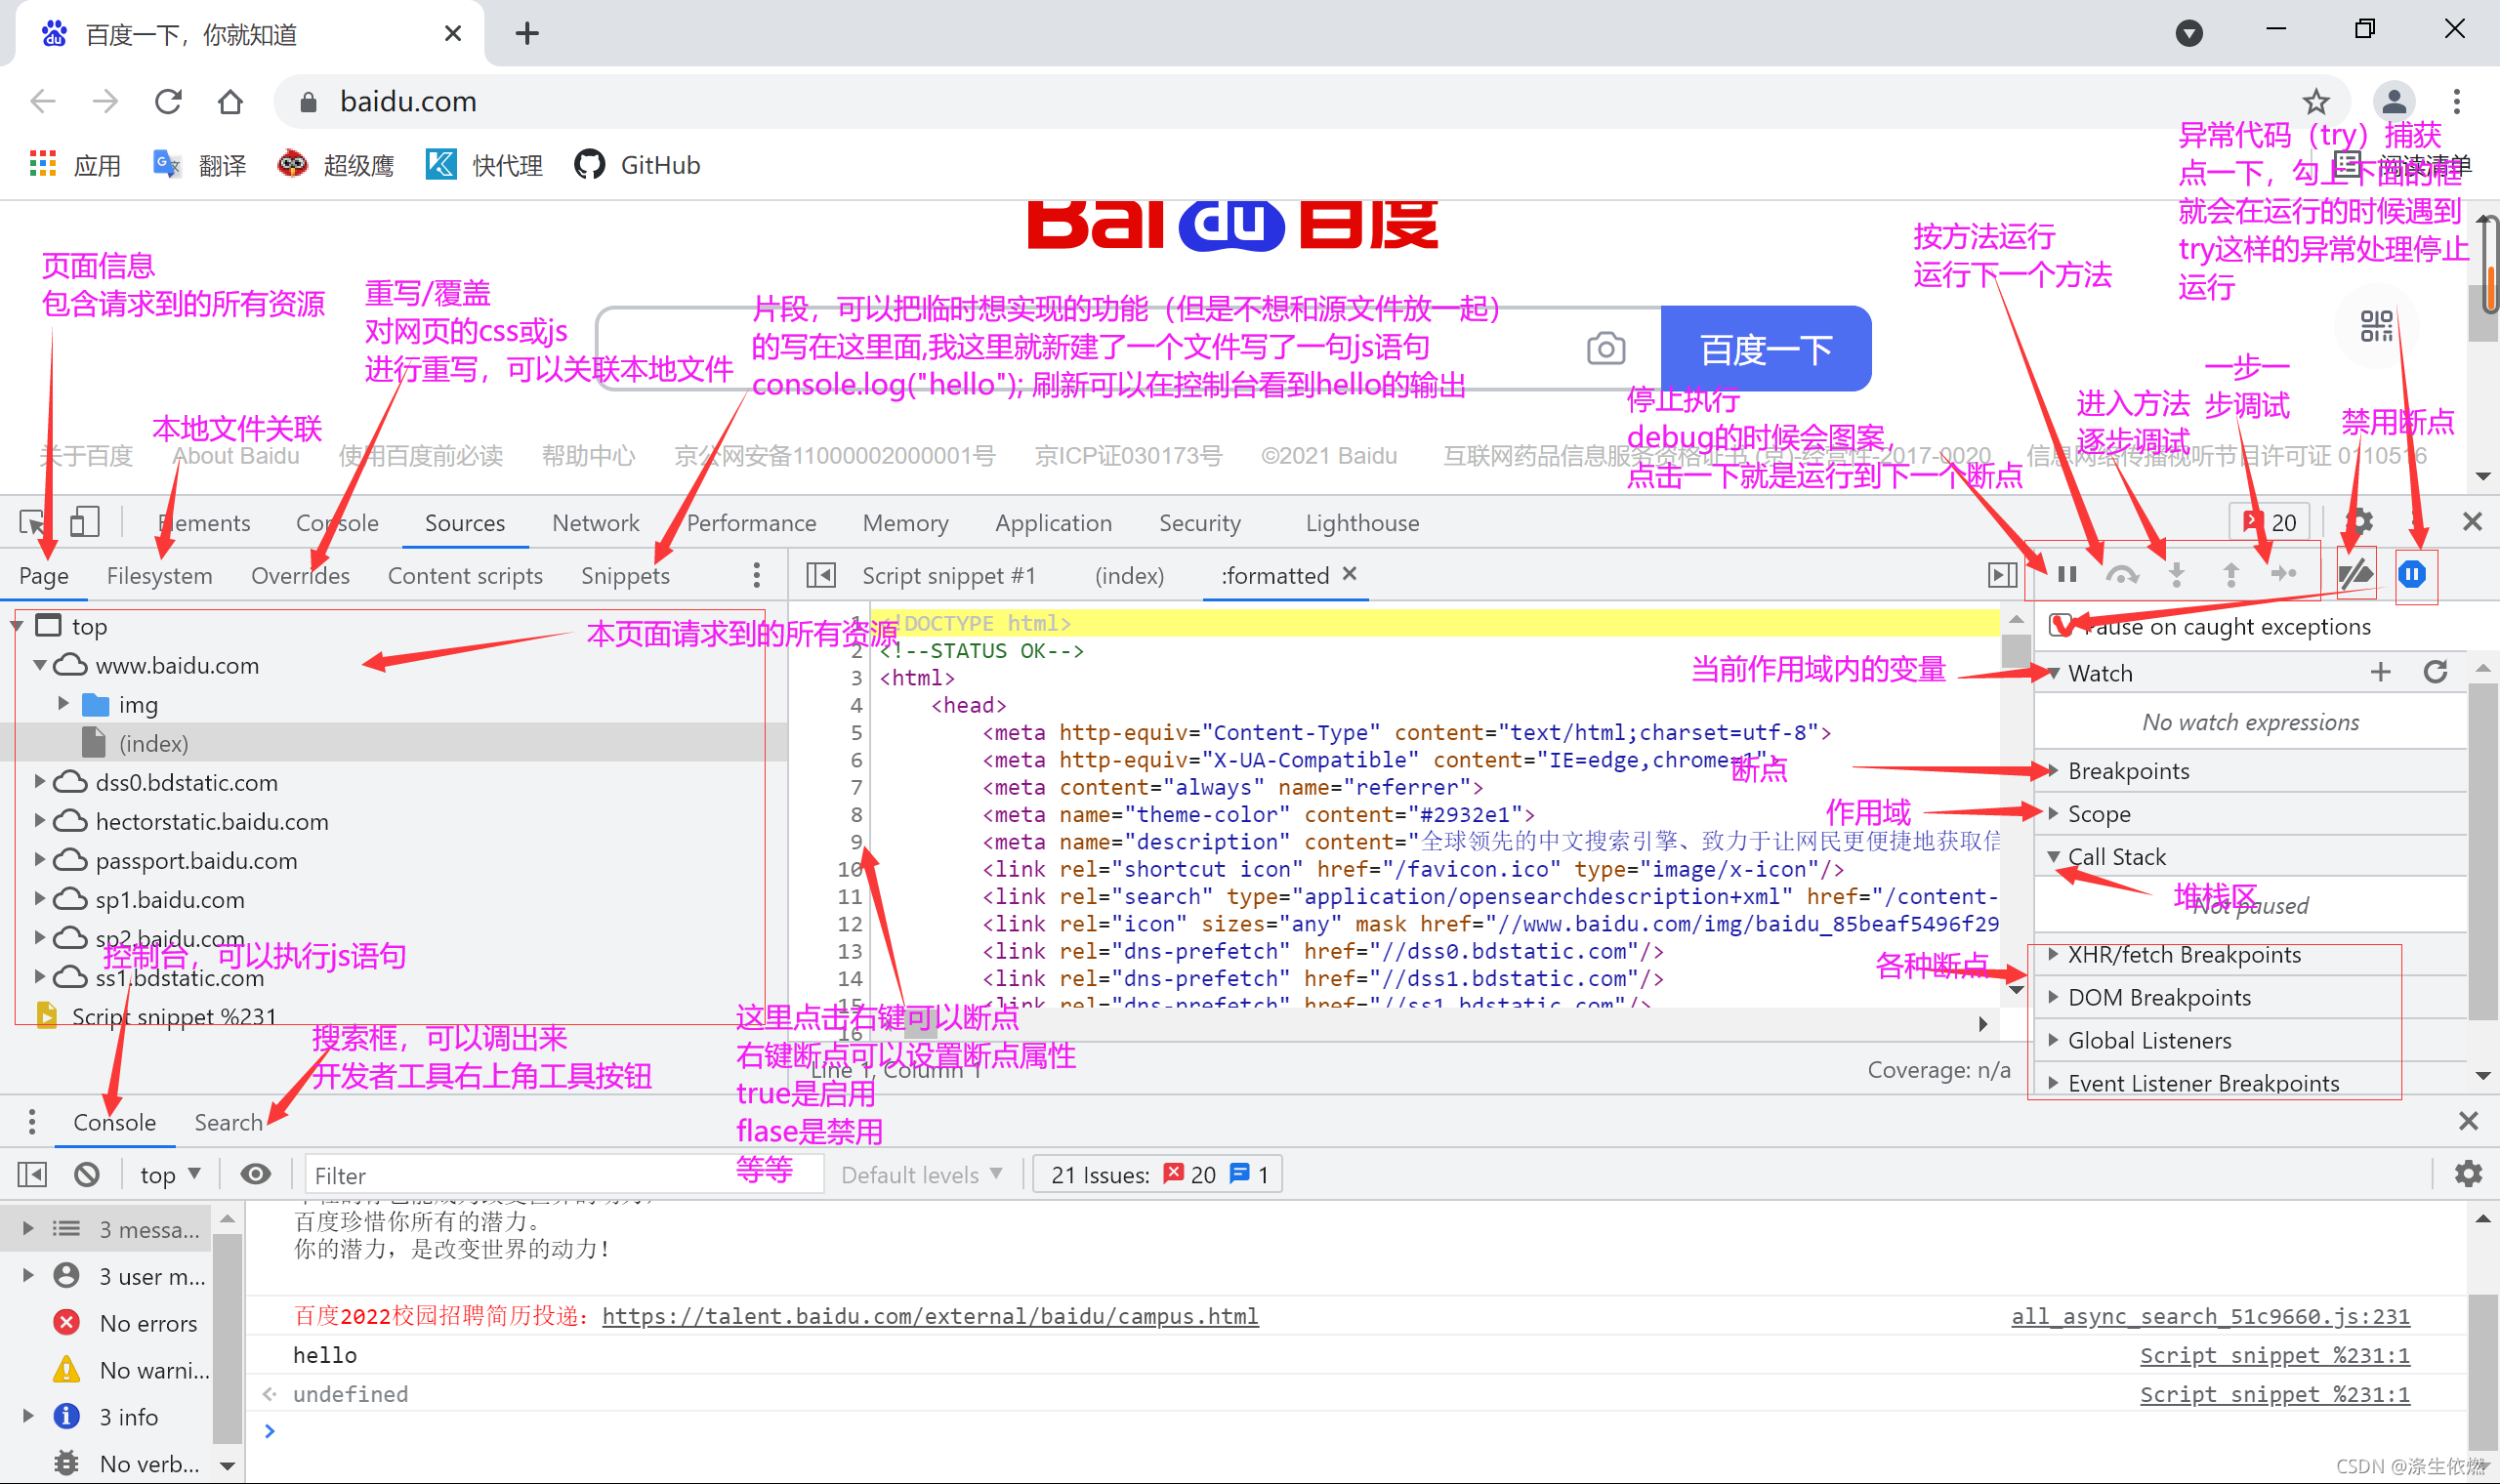Pause script execution
2500x1484 pixels.
point(2068,574)
